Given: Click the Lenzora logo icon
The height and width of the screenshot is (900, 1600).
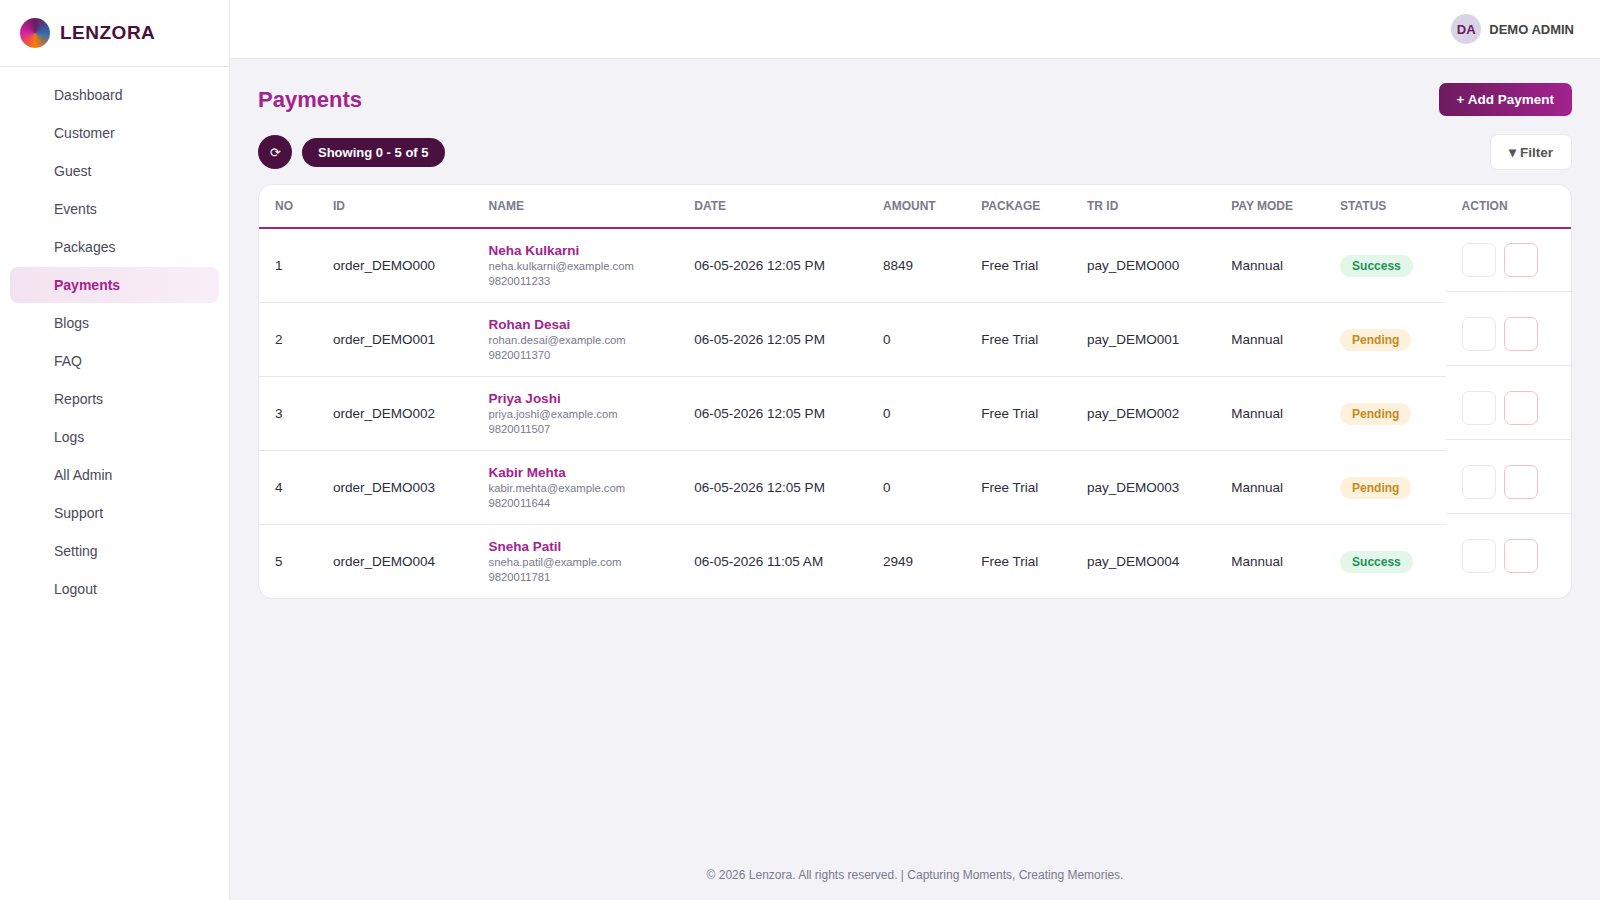Looking at the screenshot, I should [35, 33].
